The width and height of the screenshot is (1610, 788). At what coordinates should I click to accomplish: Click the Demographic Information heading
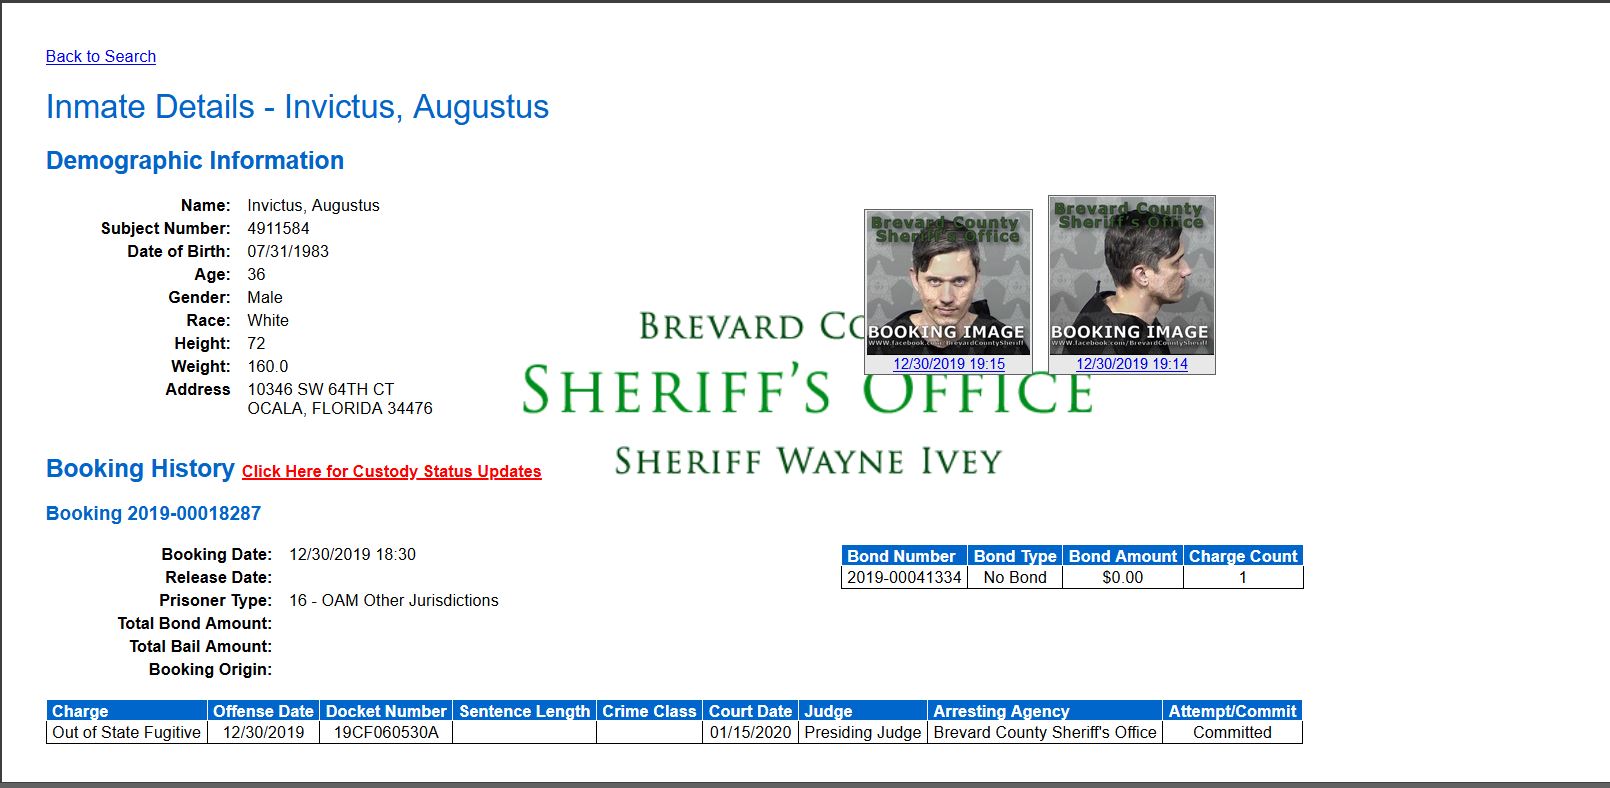pyautogui.click(x=195, y=161)
